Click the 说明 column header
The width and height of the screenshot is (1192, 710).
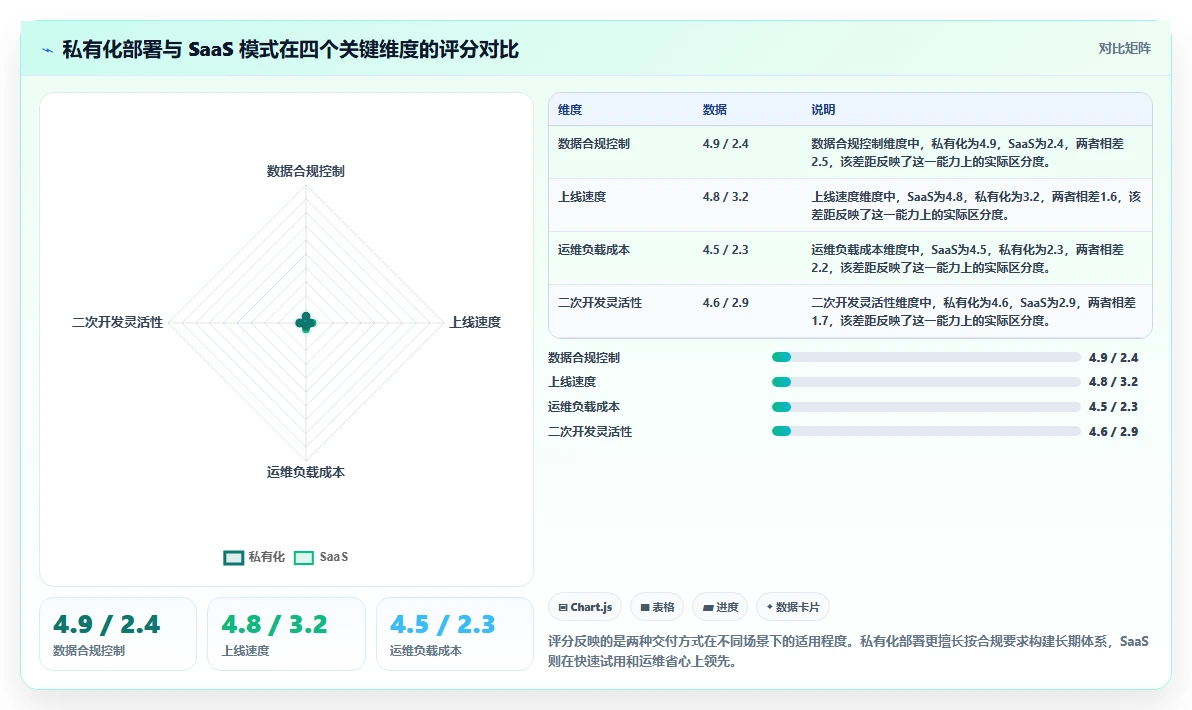click(823, 109)
